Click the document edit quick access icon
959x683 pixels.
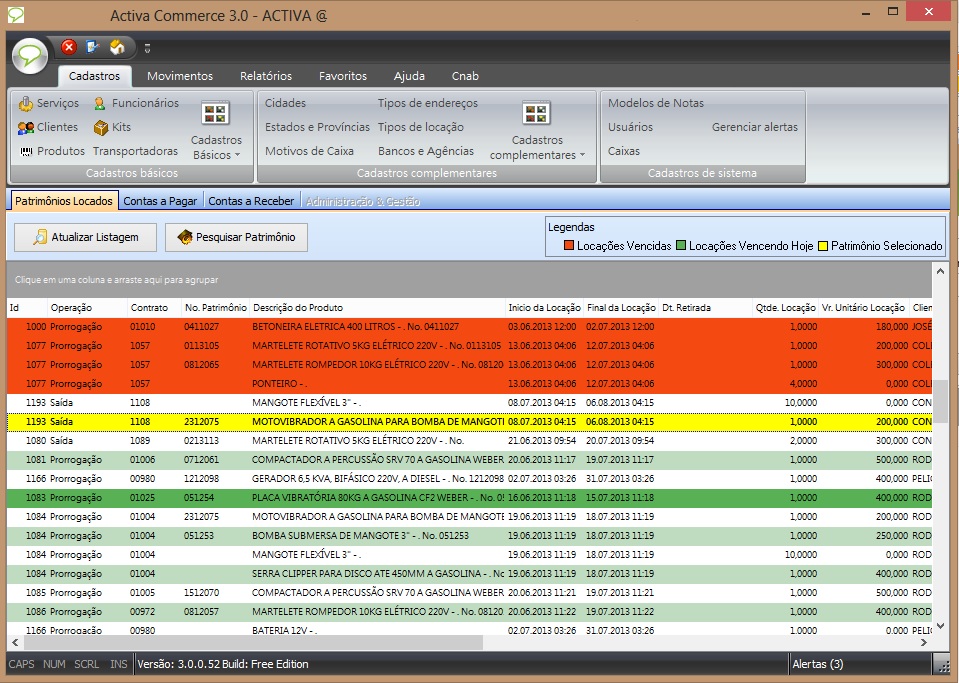click(93, 47)
